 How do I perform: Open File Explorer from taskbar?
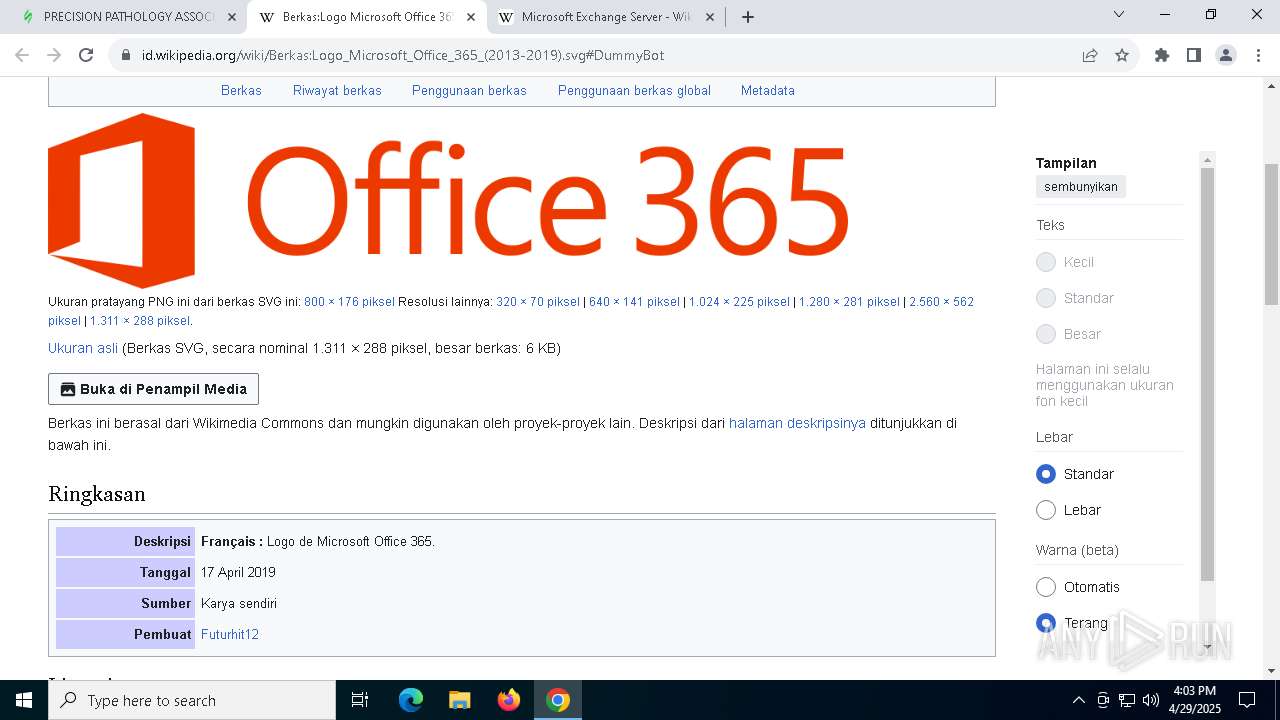click(460, 700)
